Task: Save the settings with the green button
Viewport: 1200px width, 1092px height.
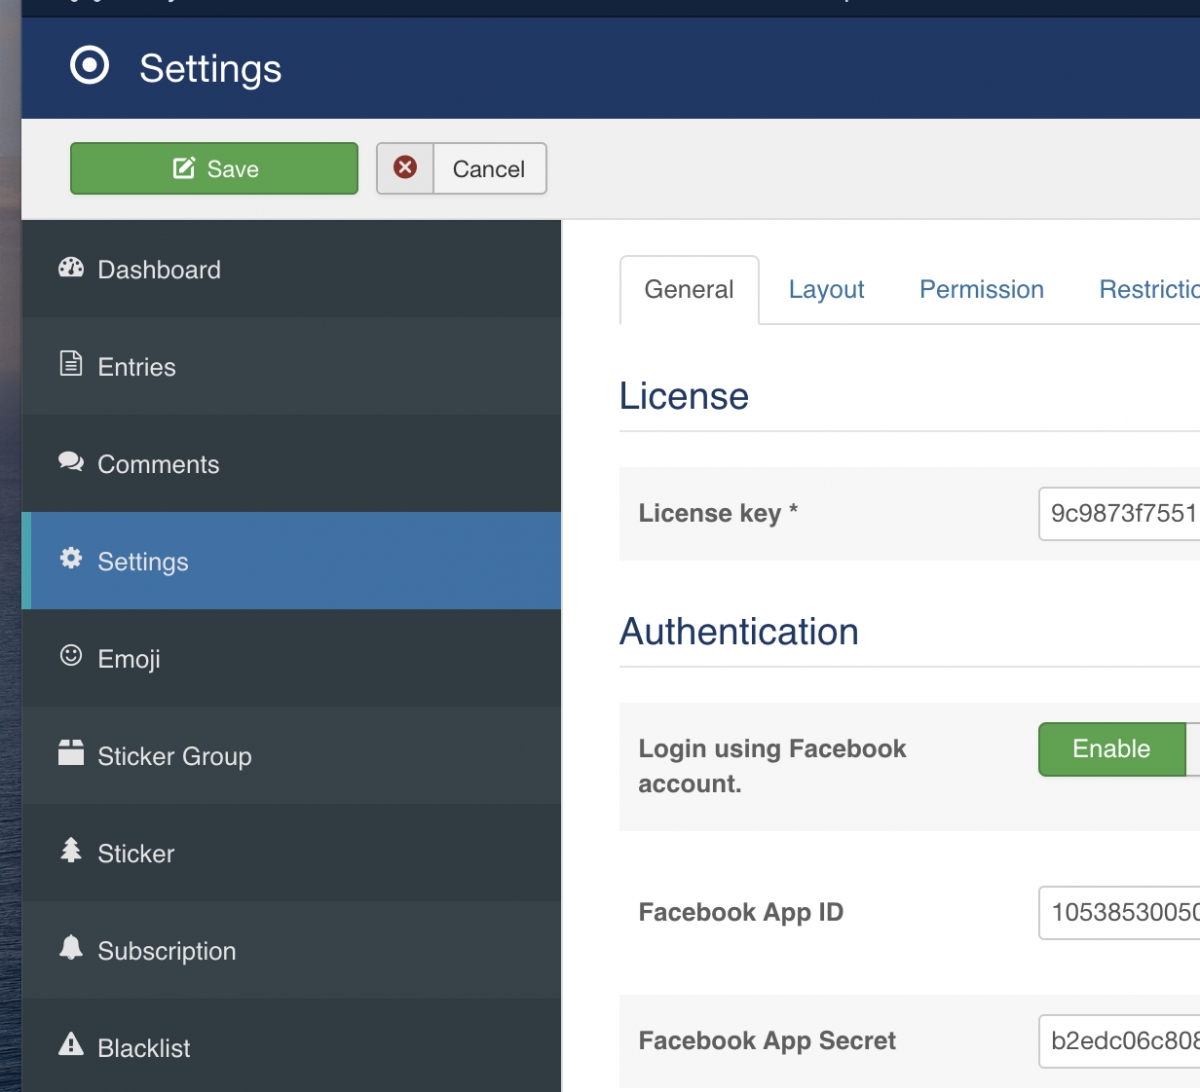Action: pos(214,168)
